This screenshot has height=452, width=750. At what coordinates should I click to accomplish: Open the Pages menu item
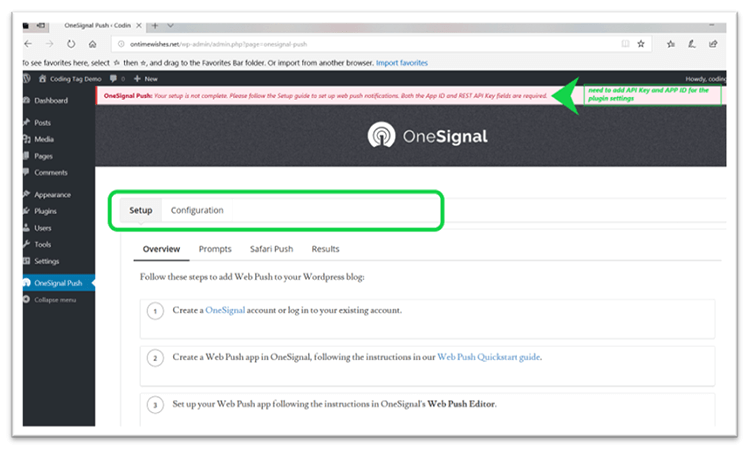[43, 156]
